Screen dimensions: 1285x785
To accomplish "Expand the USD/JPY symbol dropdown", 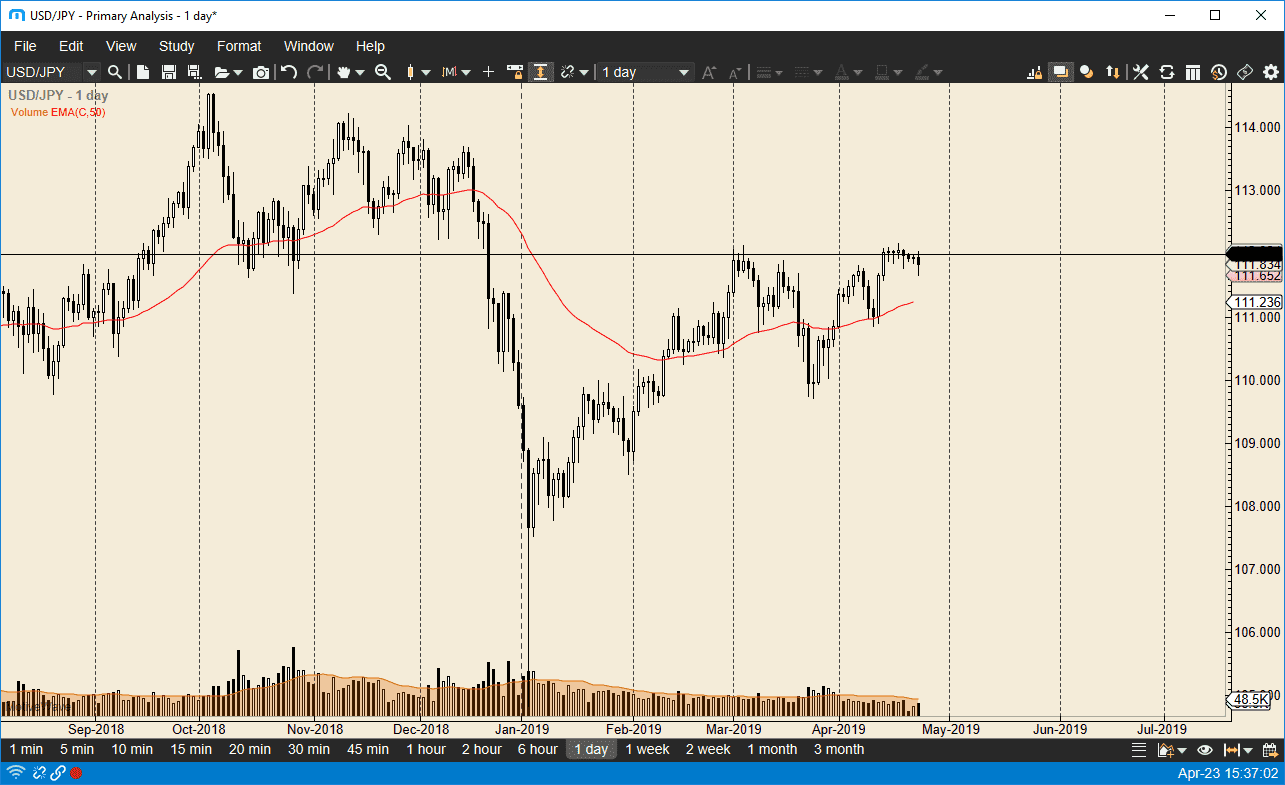I will click(91, 72).
